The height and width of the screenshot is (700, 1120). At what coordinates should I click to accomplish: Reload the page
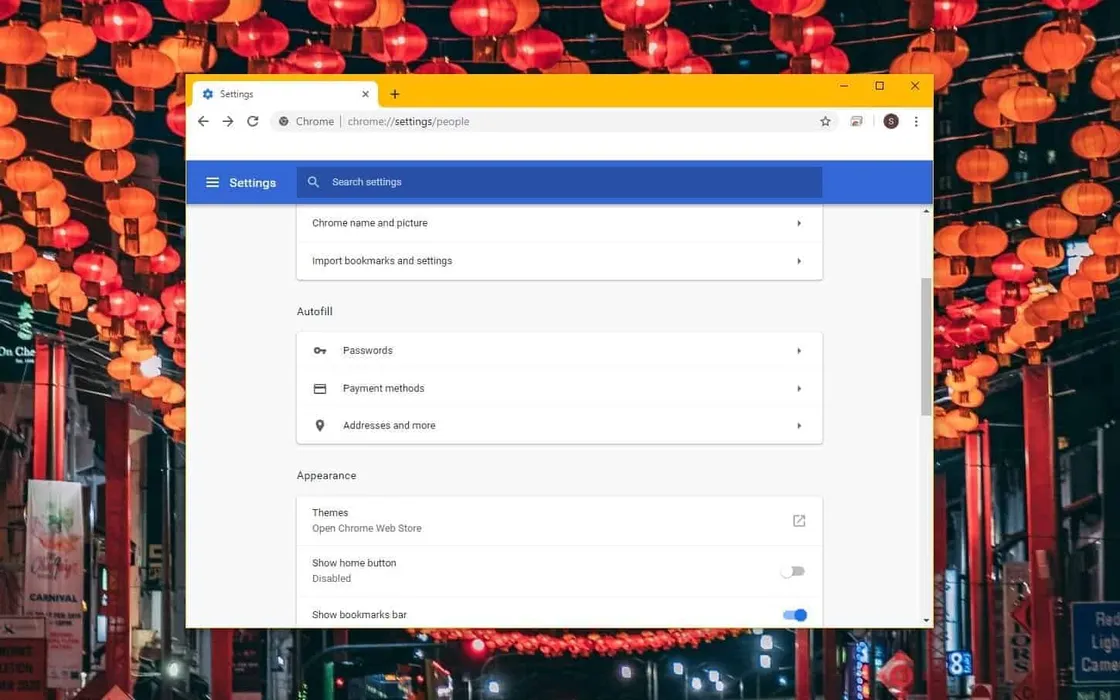(252, 121)
